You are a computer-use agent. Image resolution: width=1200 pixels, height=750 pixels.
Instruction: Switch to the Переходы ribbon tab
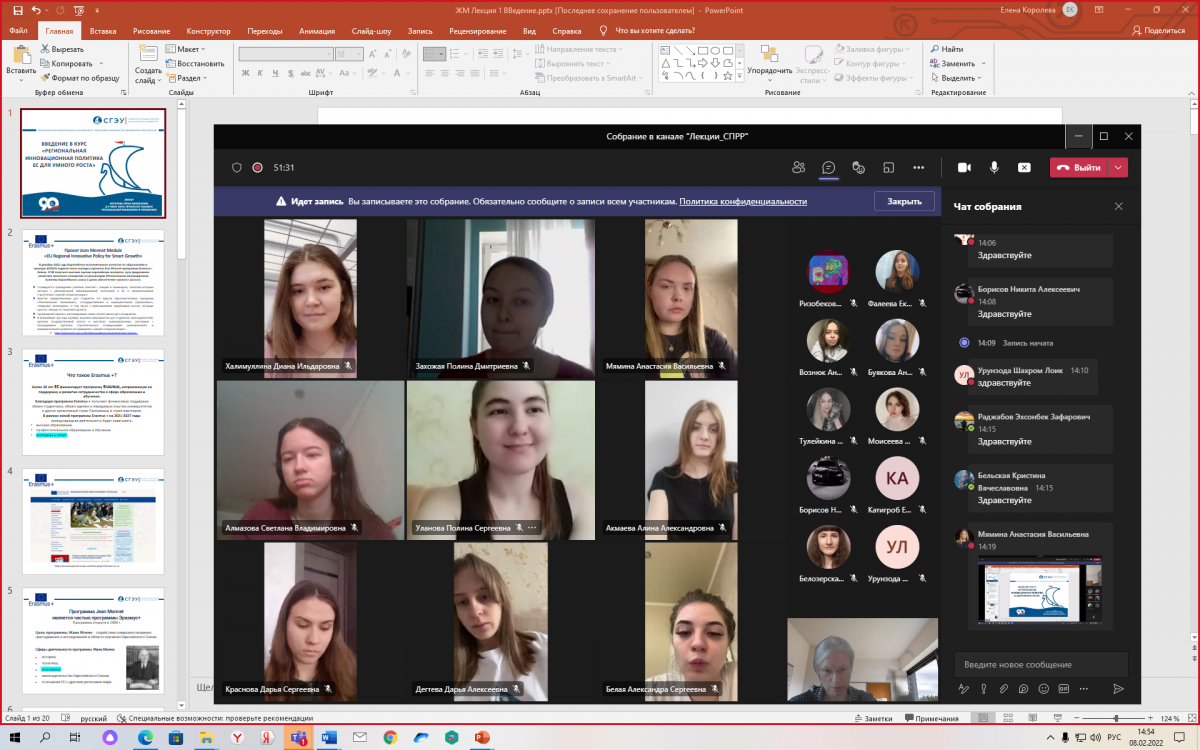click(x=265, y=31)
